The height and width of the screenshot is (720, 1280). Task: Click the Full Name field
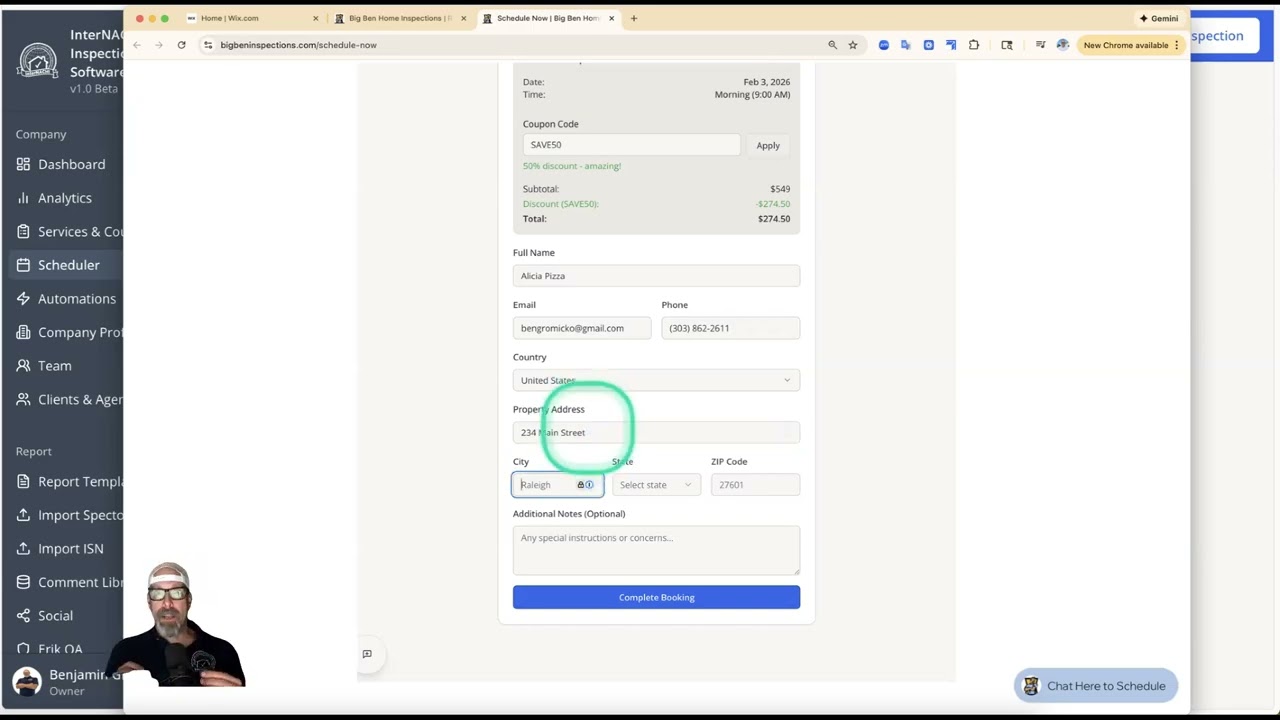point(656,276)
